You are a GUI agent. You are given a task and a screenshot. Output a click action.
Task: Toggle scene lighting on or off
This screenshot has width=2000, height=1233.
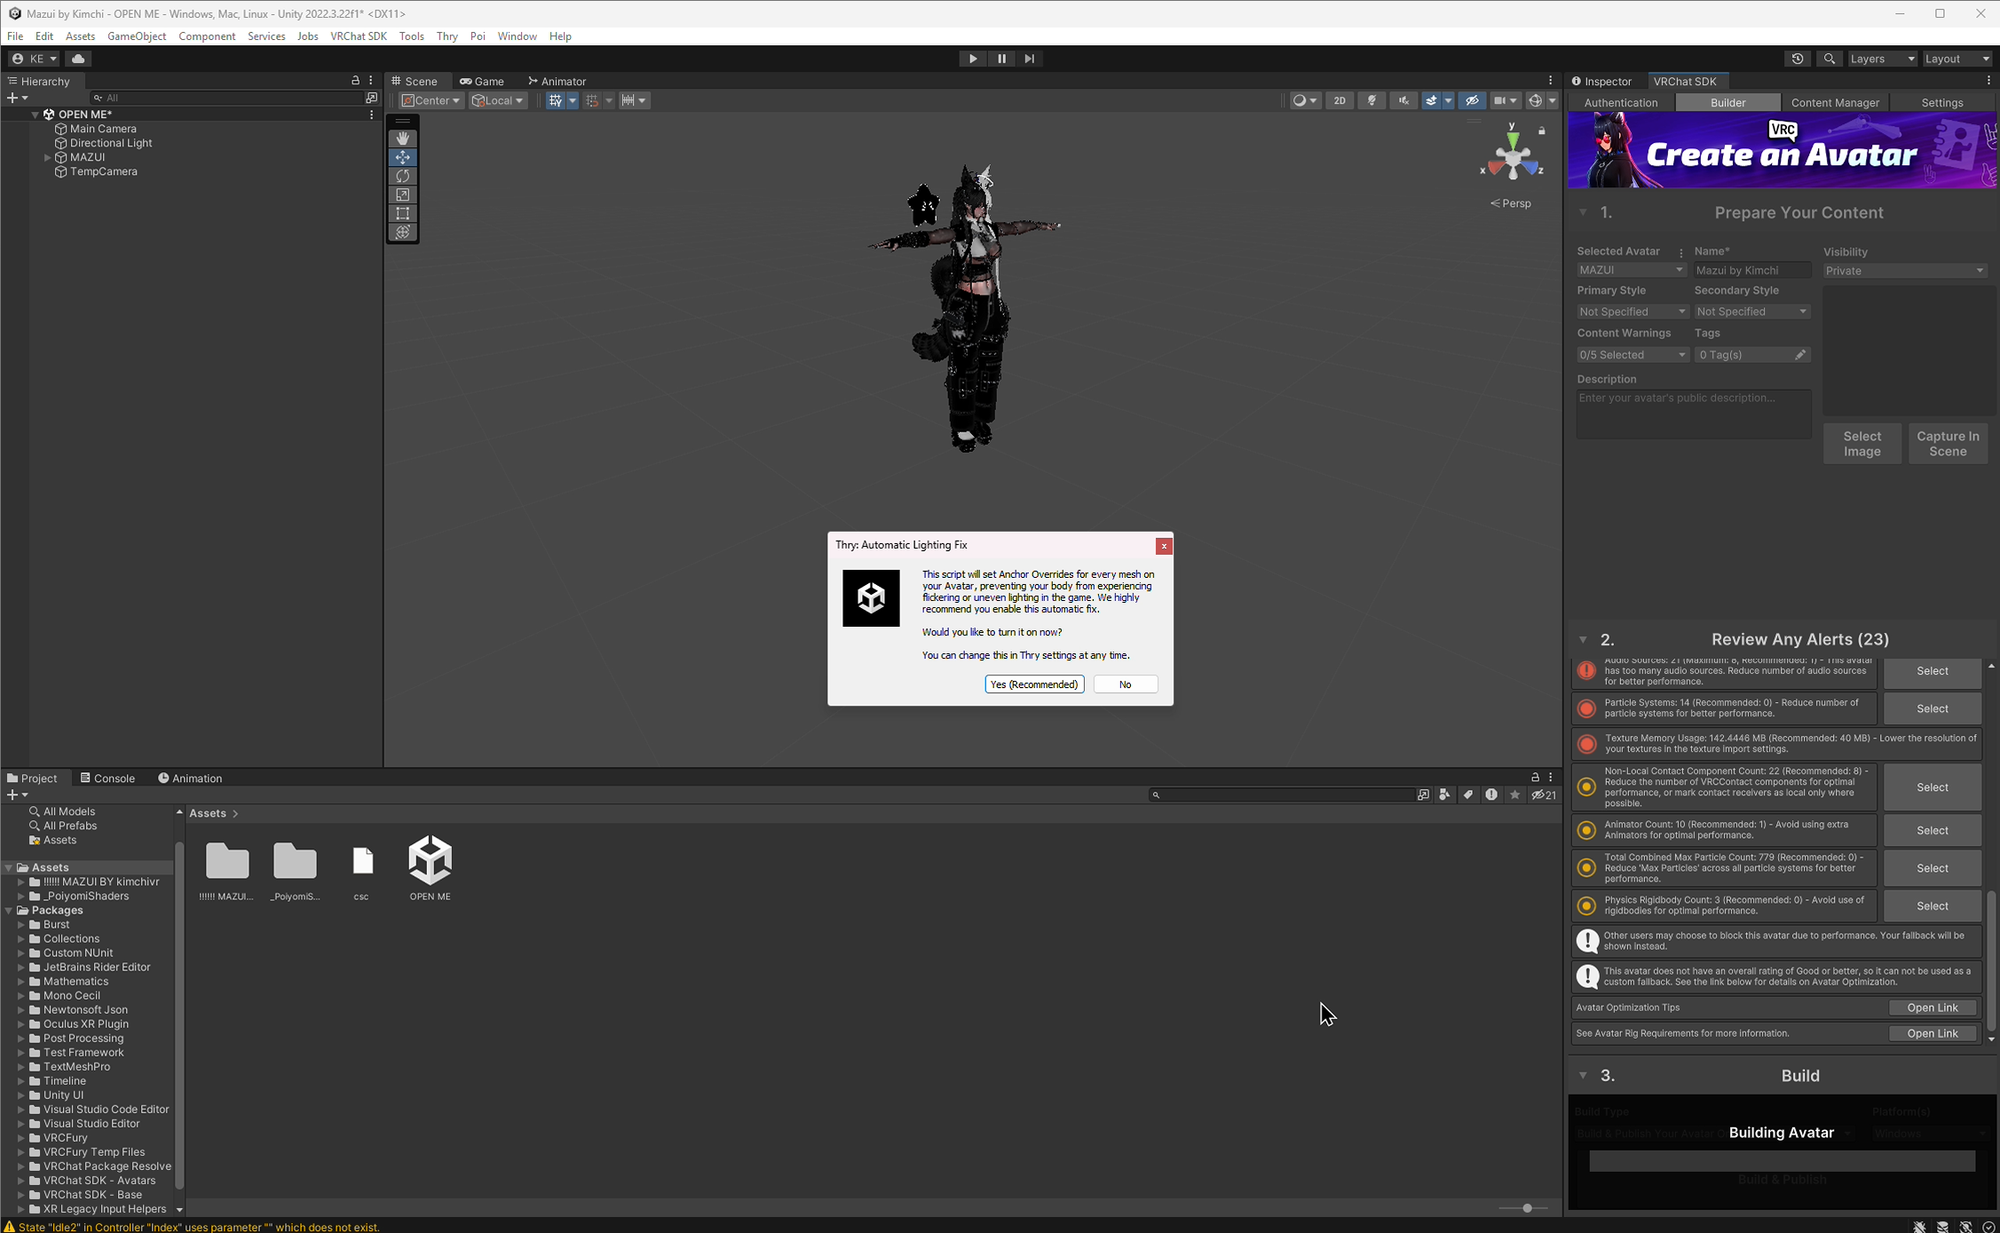pyautogui.click(x=1372, y=101)
